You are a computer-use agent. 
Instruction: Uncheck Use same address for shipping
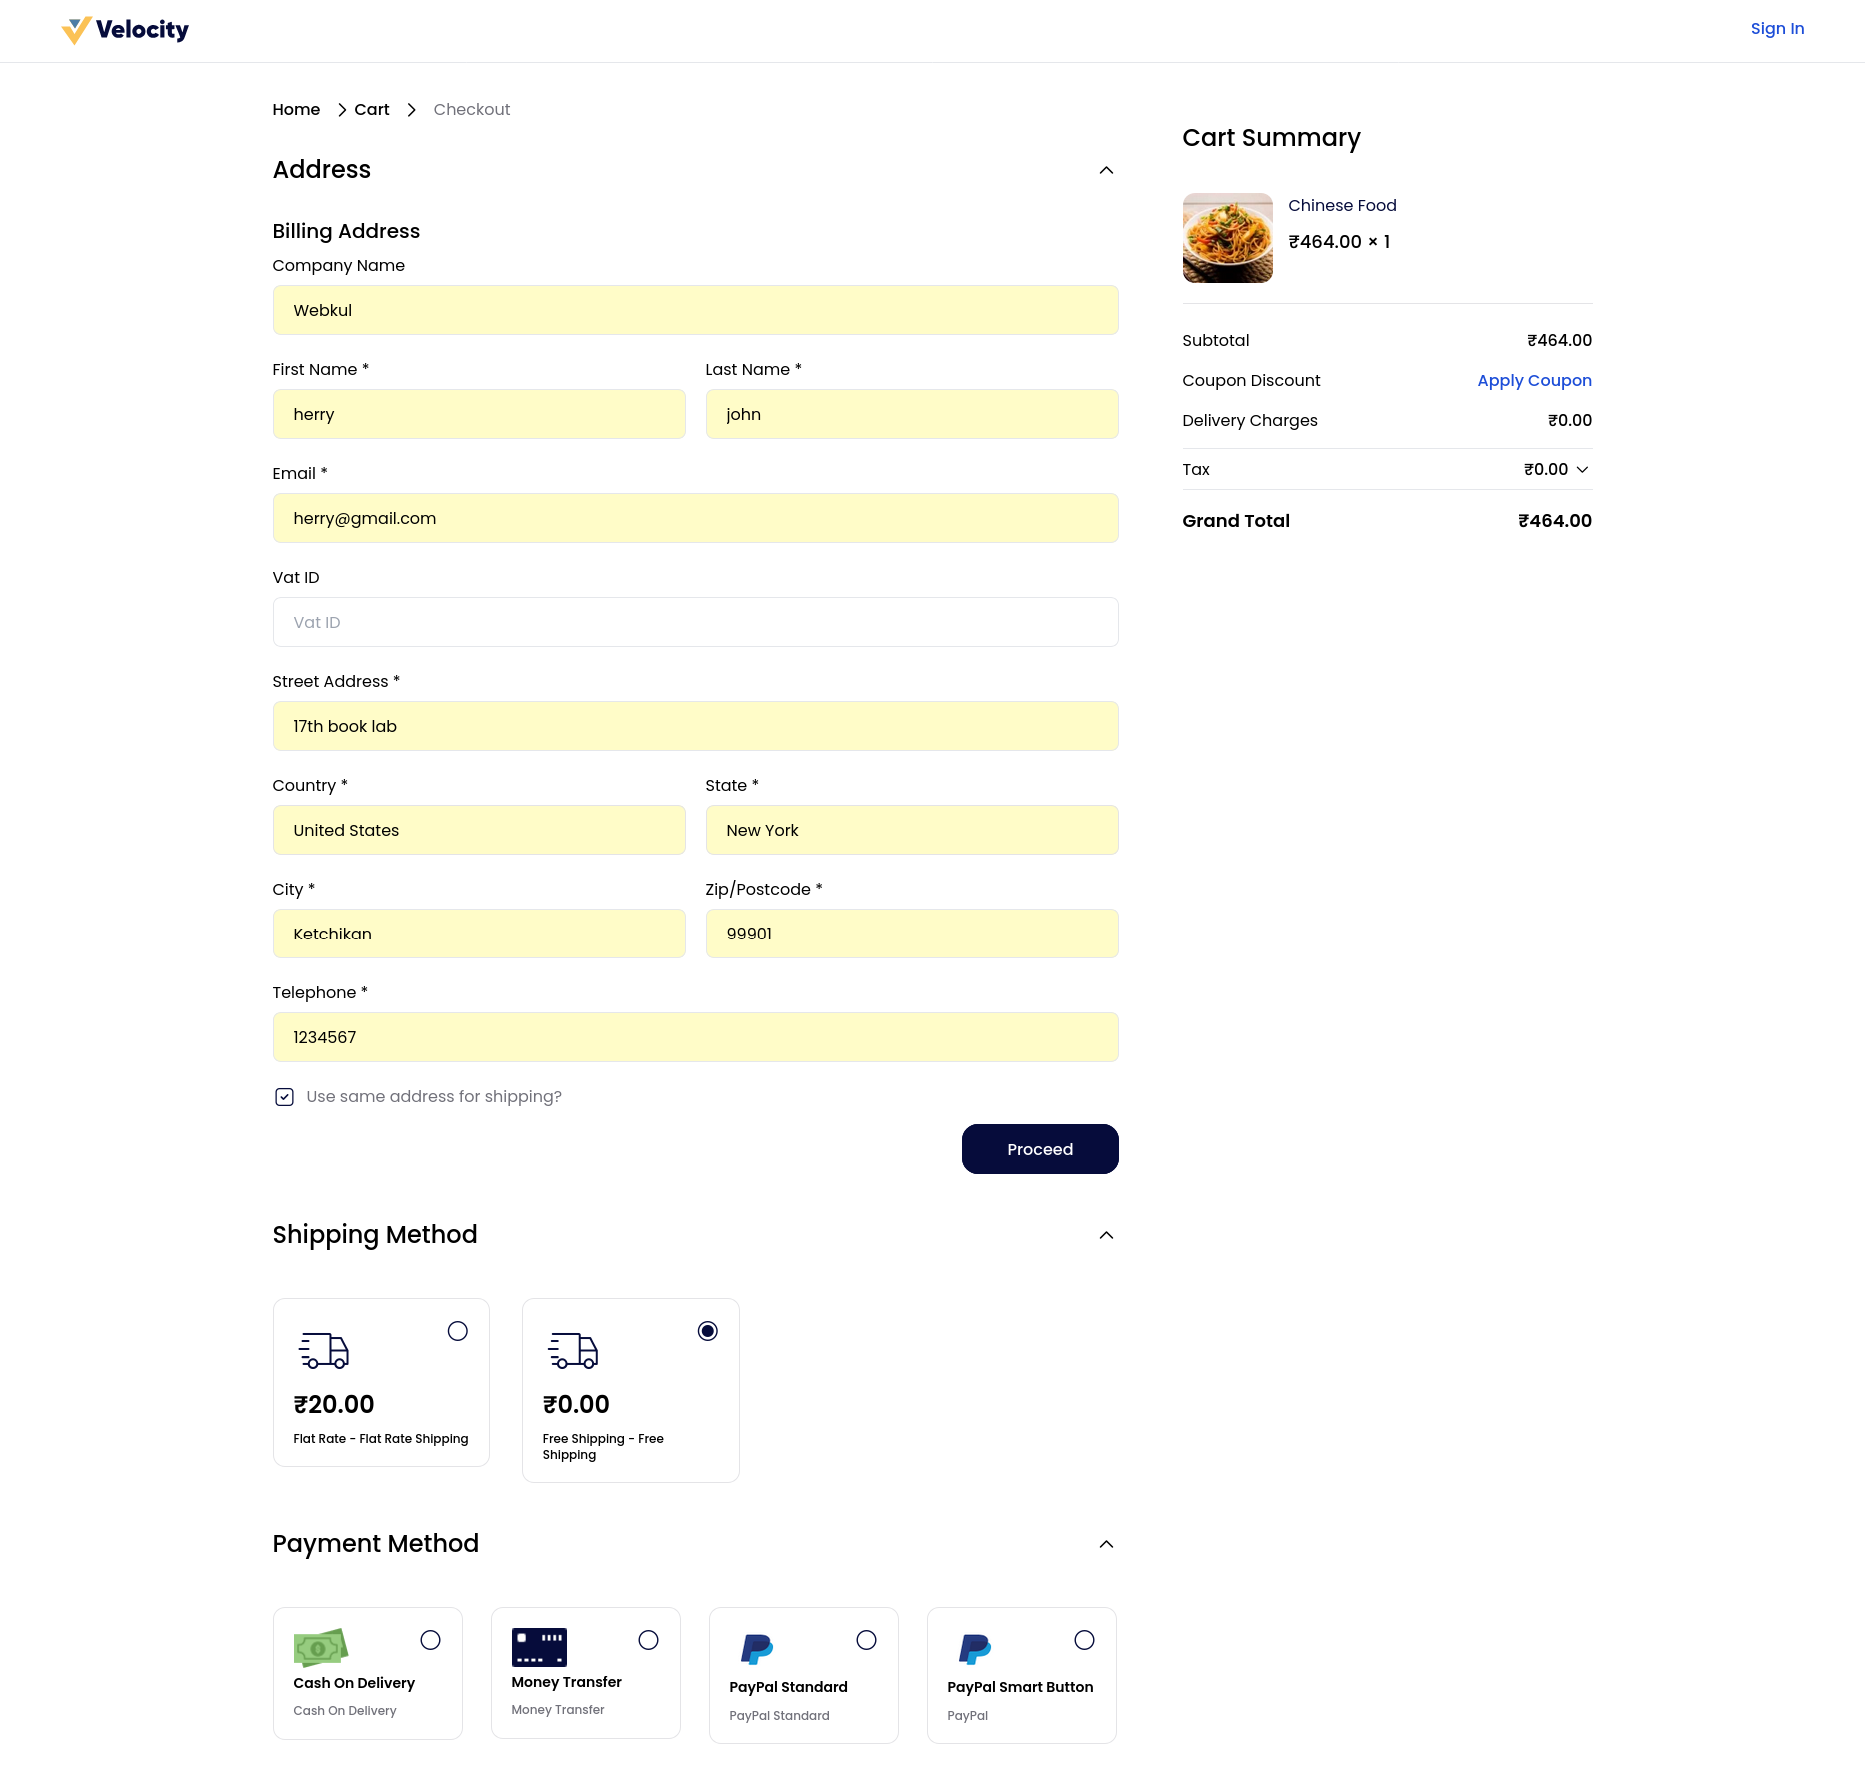(x=284, y=1096)
